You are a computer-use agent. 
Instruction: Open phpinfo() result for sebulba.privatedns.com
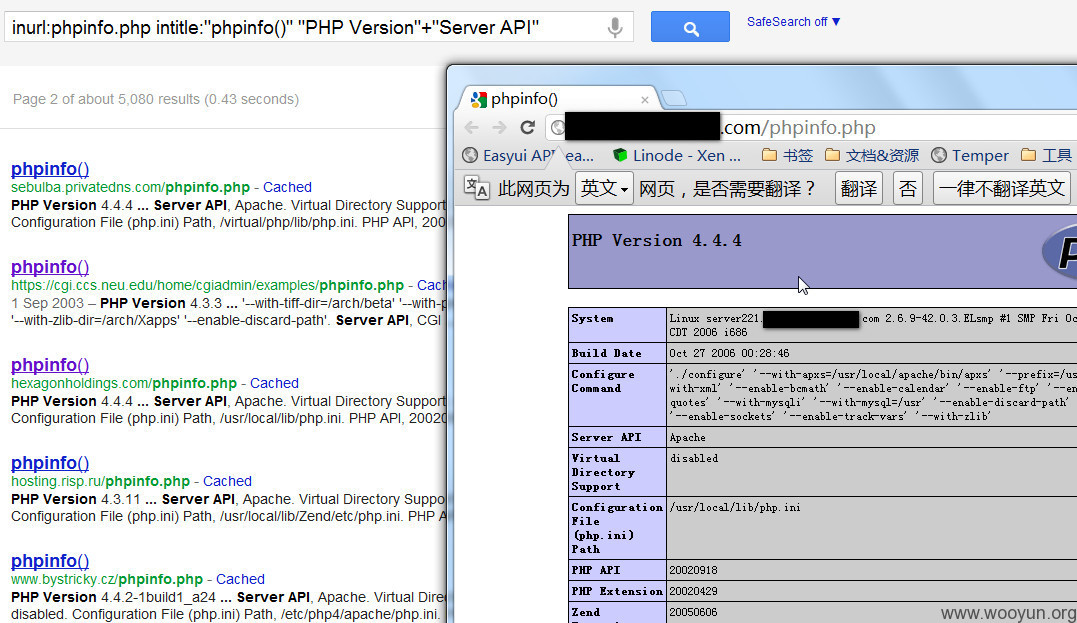coord(50,169)
